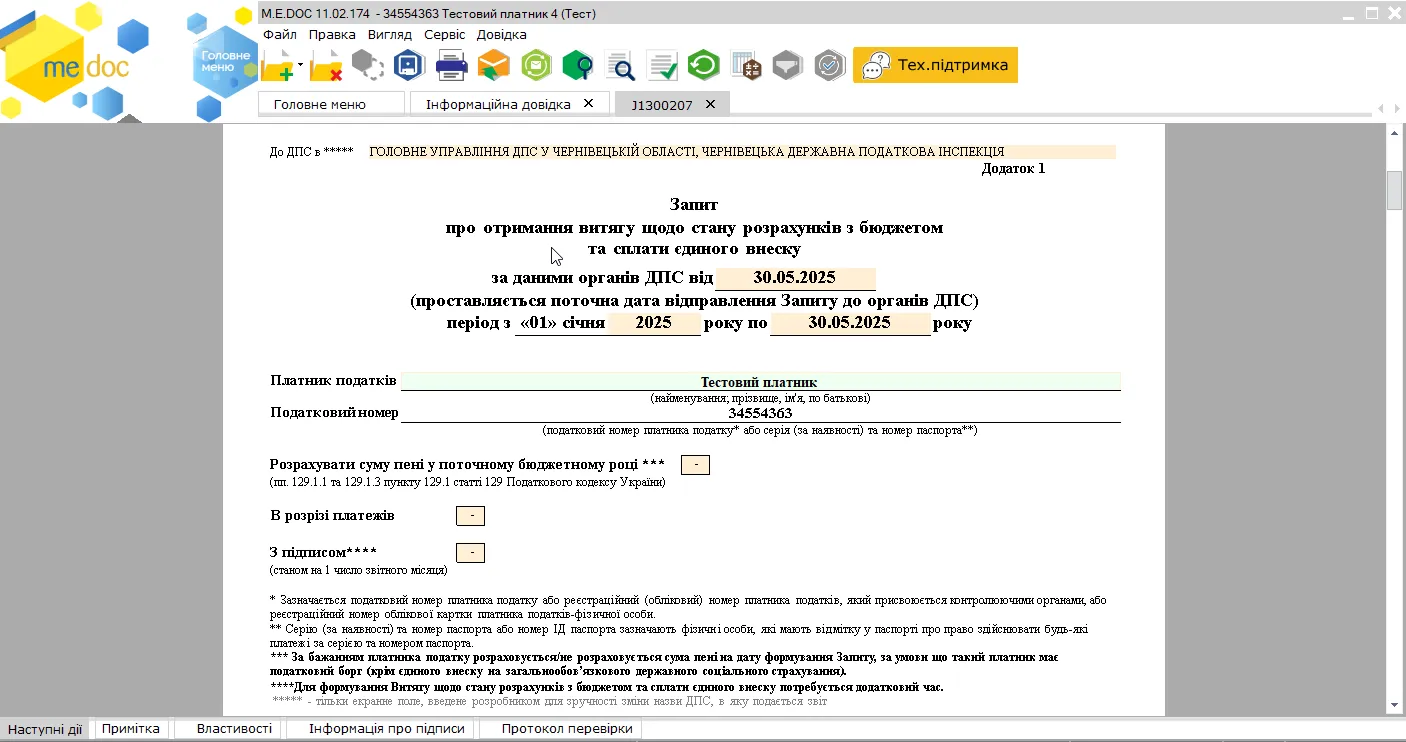
Task: Click the grey hexagon refresh icon
Action: click(367, 66)
